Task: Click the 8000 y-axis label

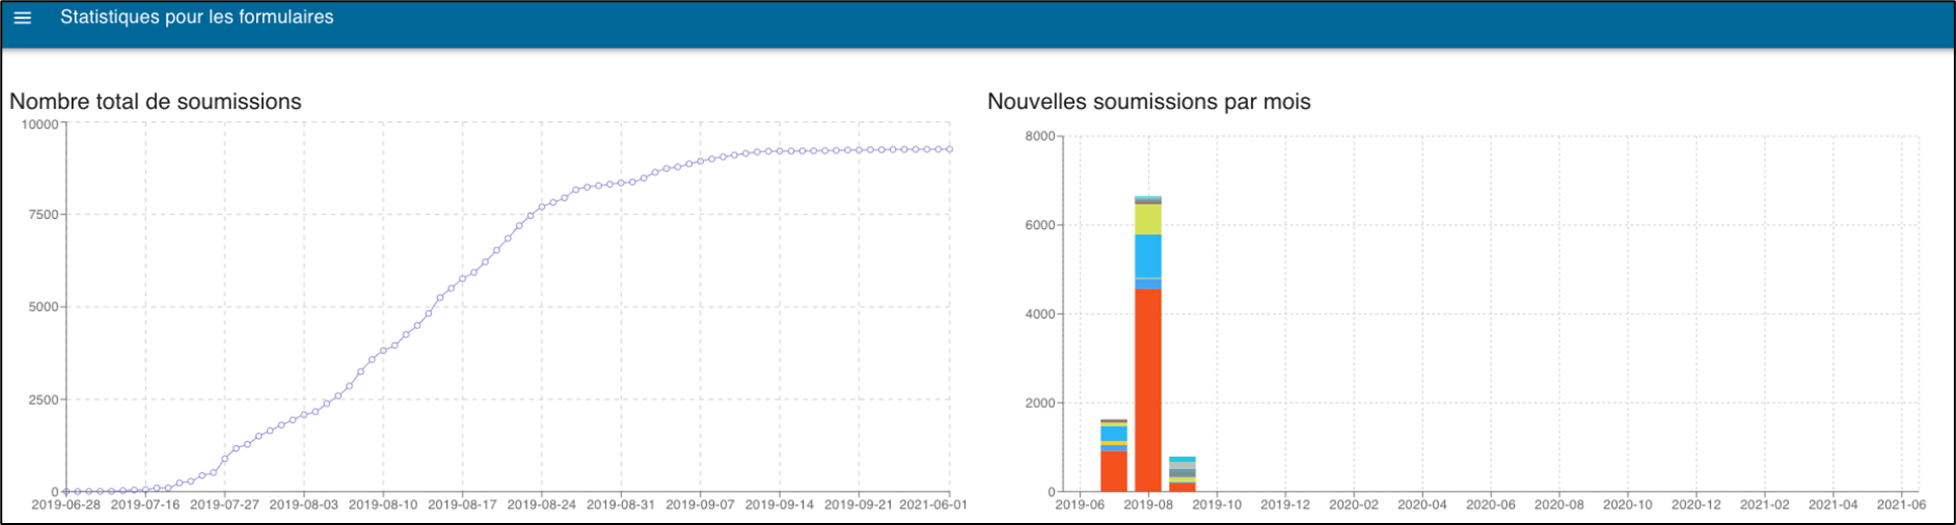Action: pos(1040,136)
